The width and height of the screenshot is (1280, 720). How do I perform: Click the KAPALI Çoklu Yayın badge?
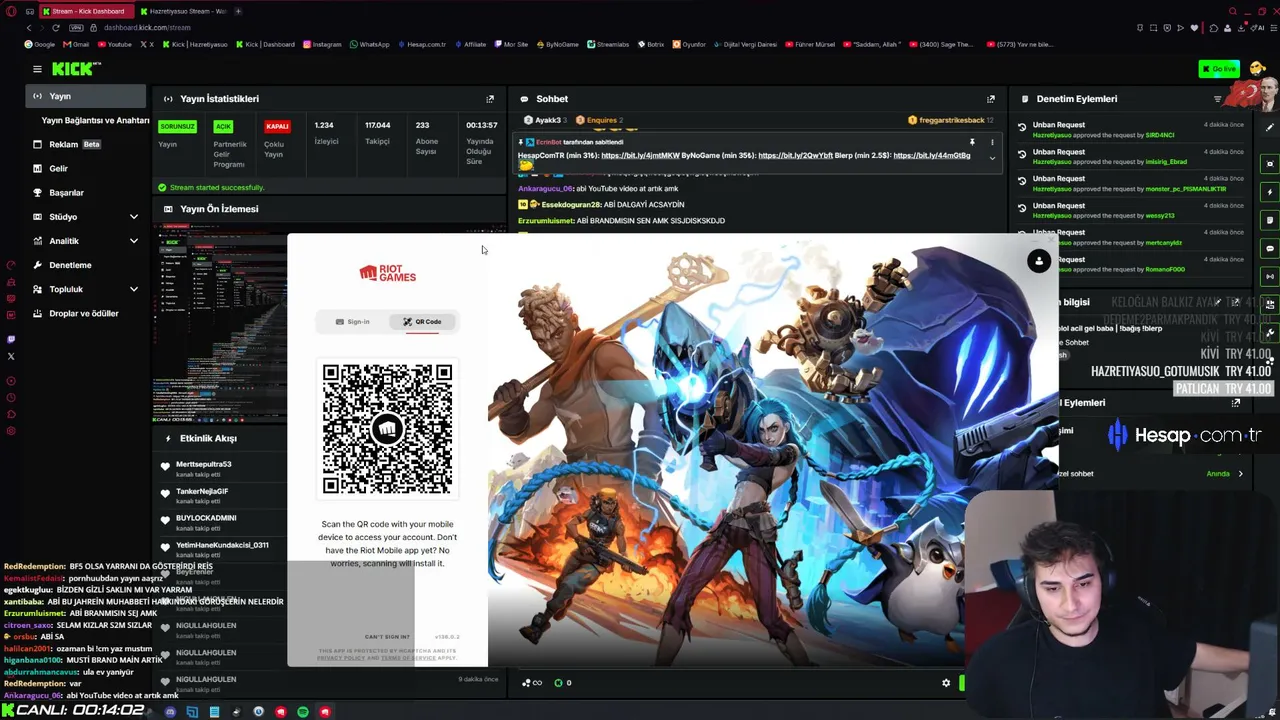pos(277,127)
